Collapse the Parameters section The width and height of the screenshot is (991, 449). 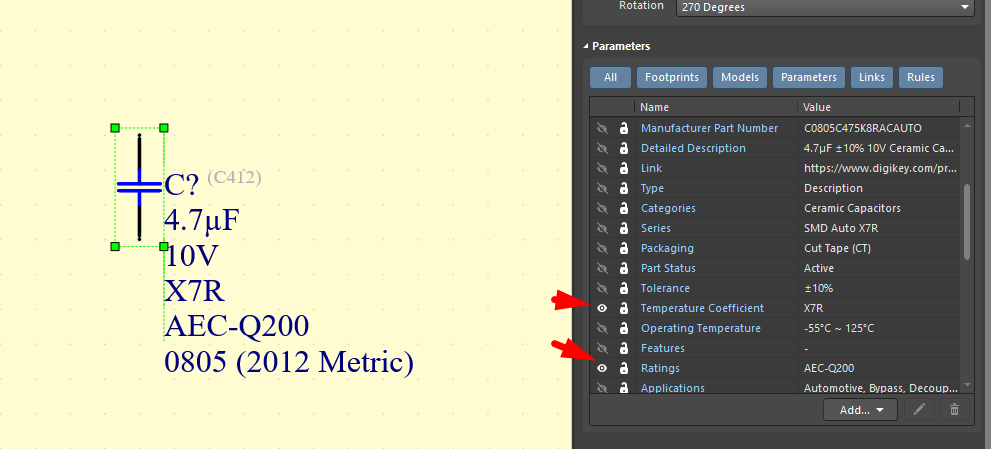tap(586, 46)
